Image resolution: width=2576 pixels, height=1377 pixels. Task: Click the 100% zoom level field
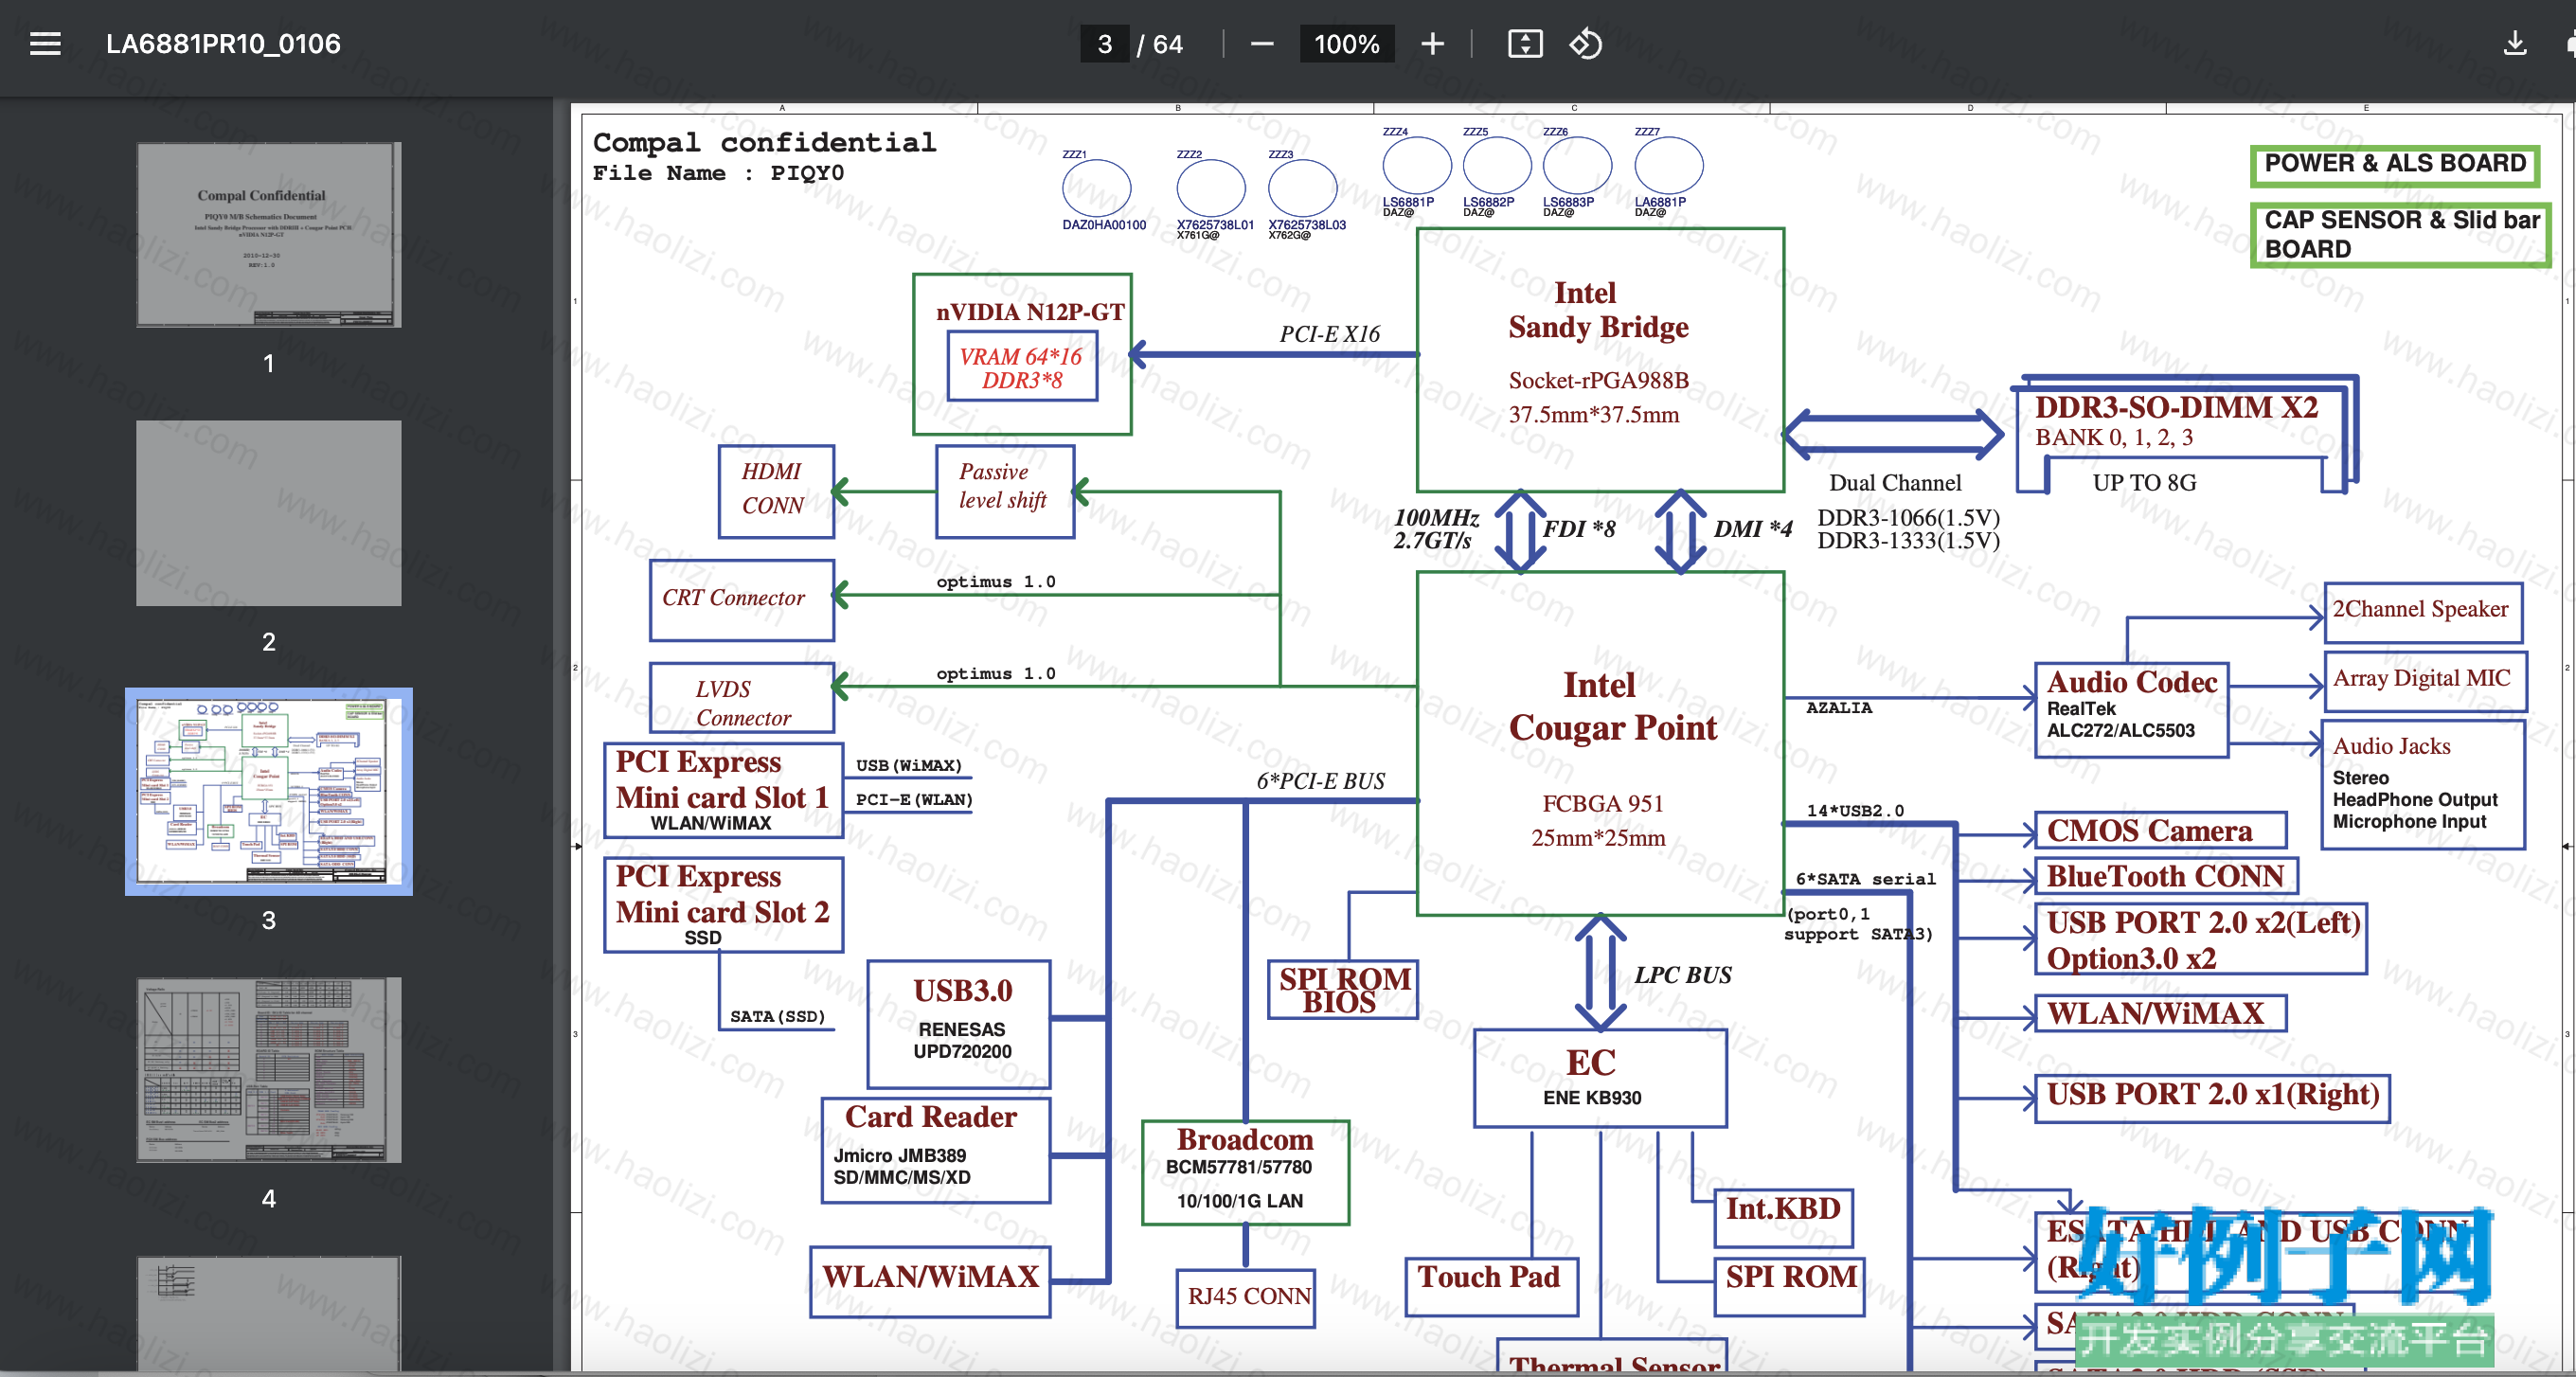pyautogui.click(x=1347, y=44)
